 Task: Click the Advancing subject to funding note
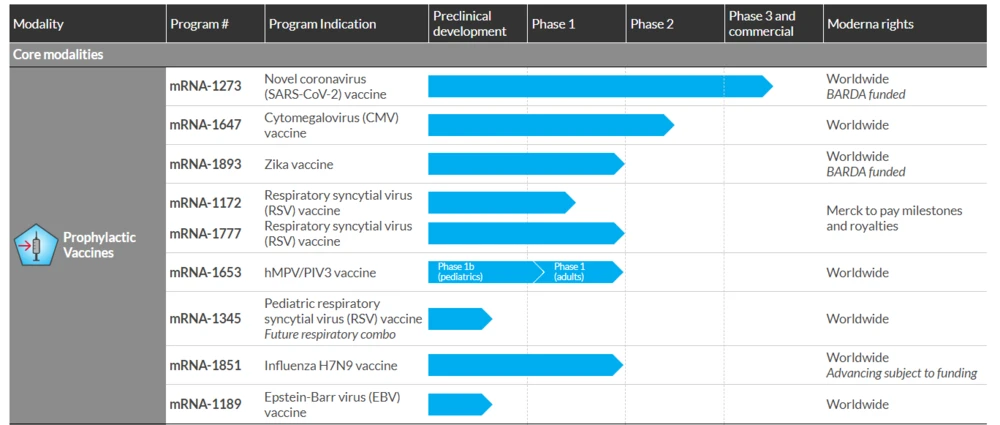(901, 373)
